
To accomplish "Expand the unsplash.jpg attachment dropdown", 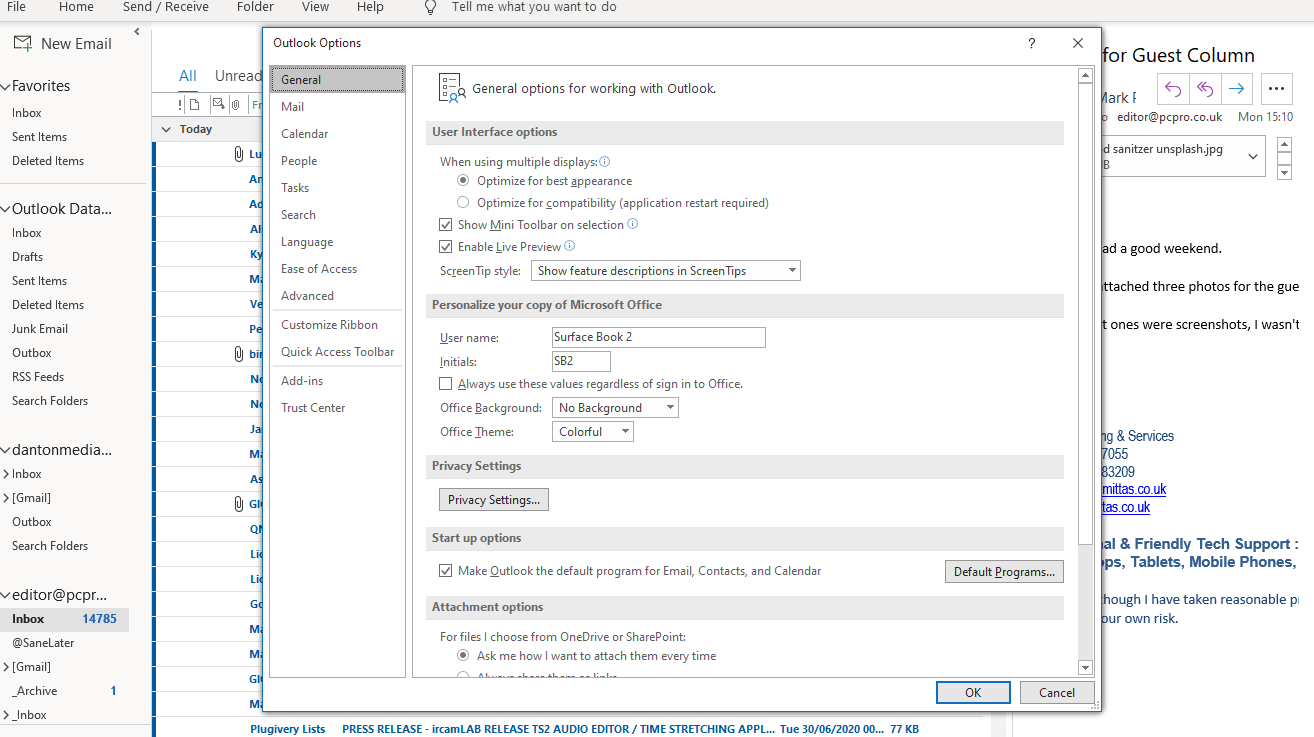I will (1253, 156).
